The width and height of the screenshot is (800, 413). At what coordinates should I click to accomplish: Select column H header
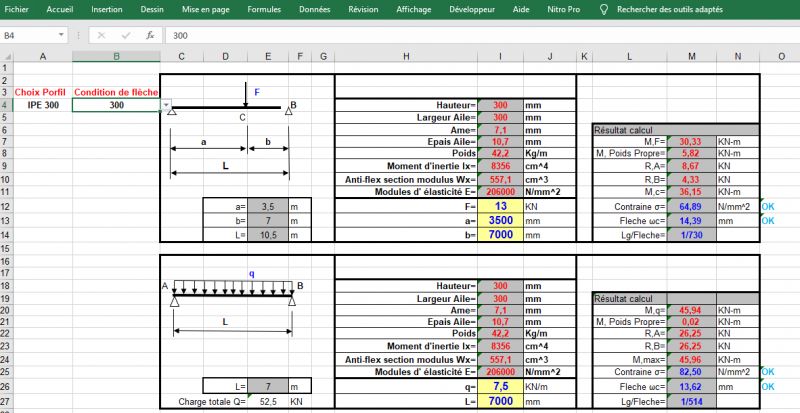click(405, 56)
